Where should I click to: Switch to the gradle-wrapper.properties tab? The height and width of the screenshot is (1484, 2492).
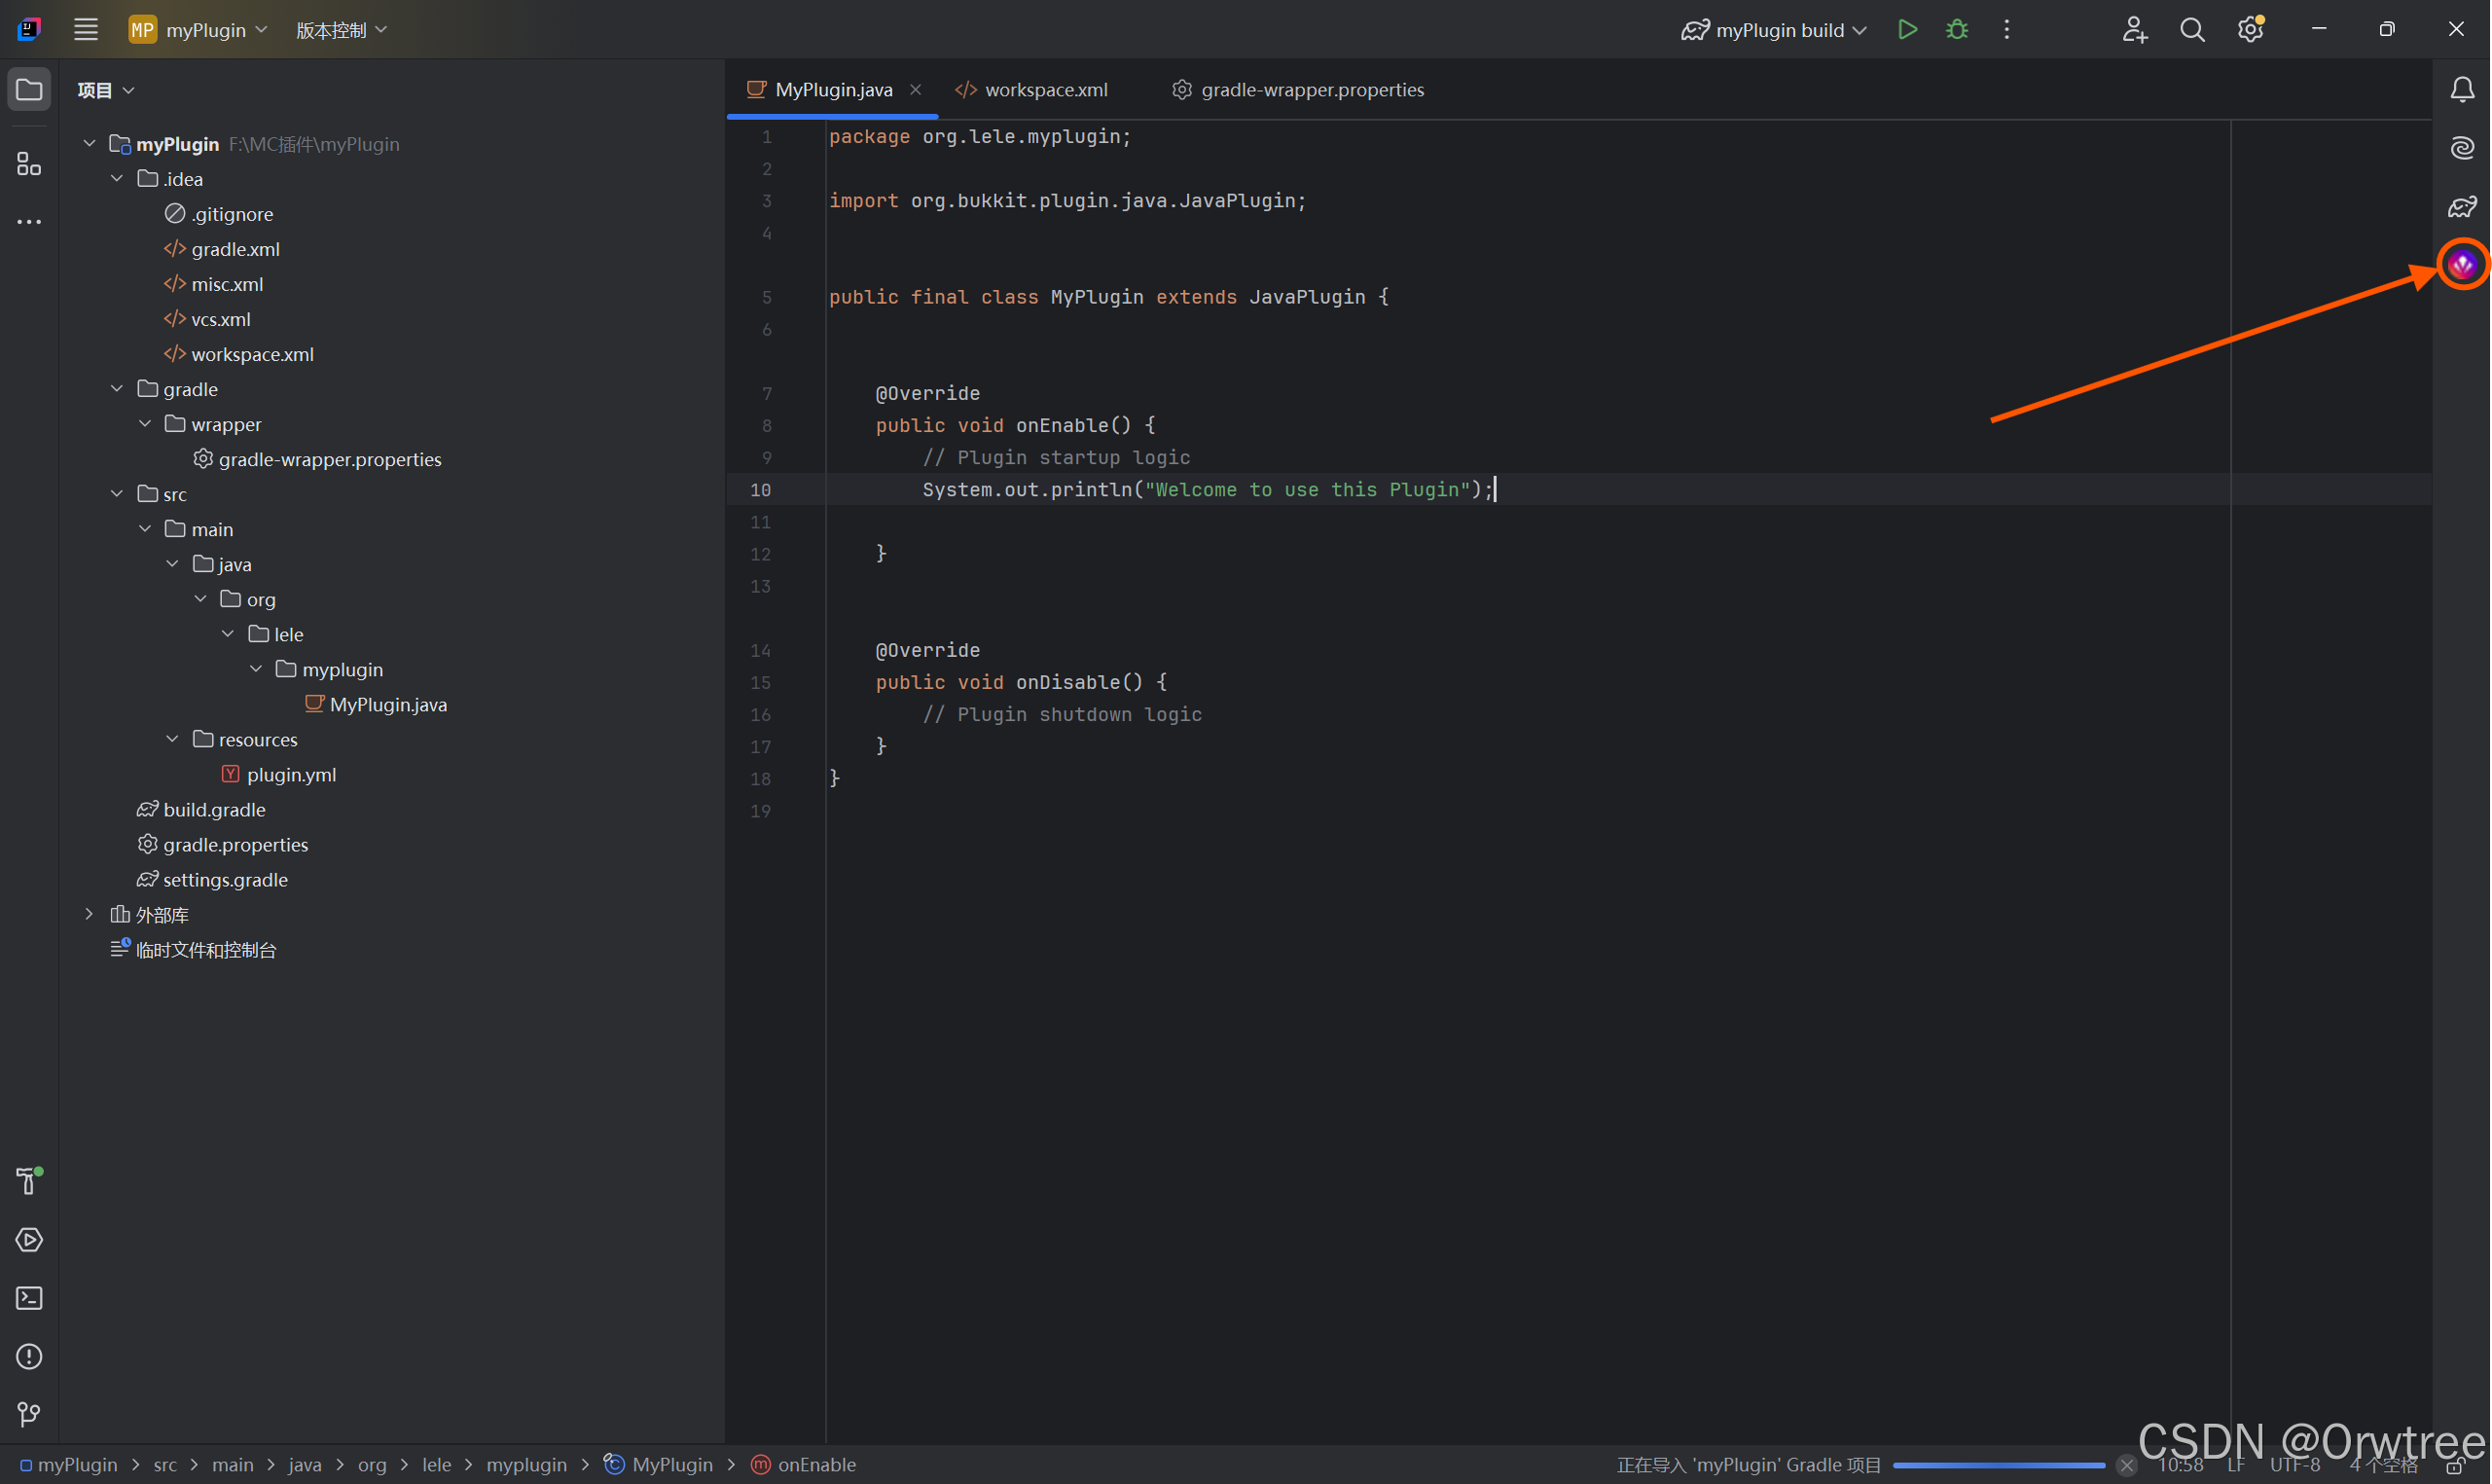[x=1311, y=90]
